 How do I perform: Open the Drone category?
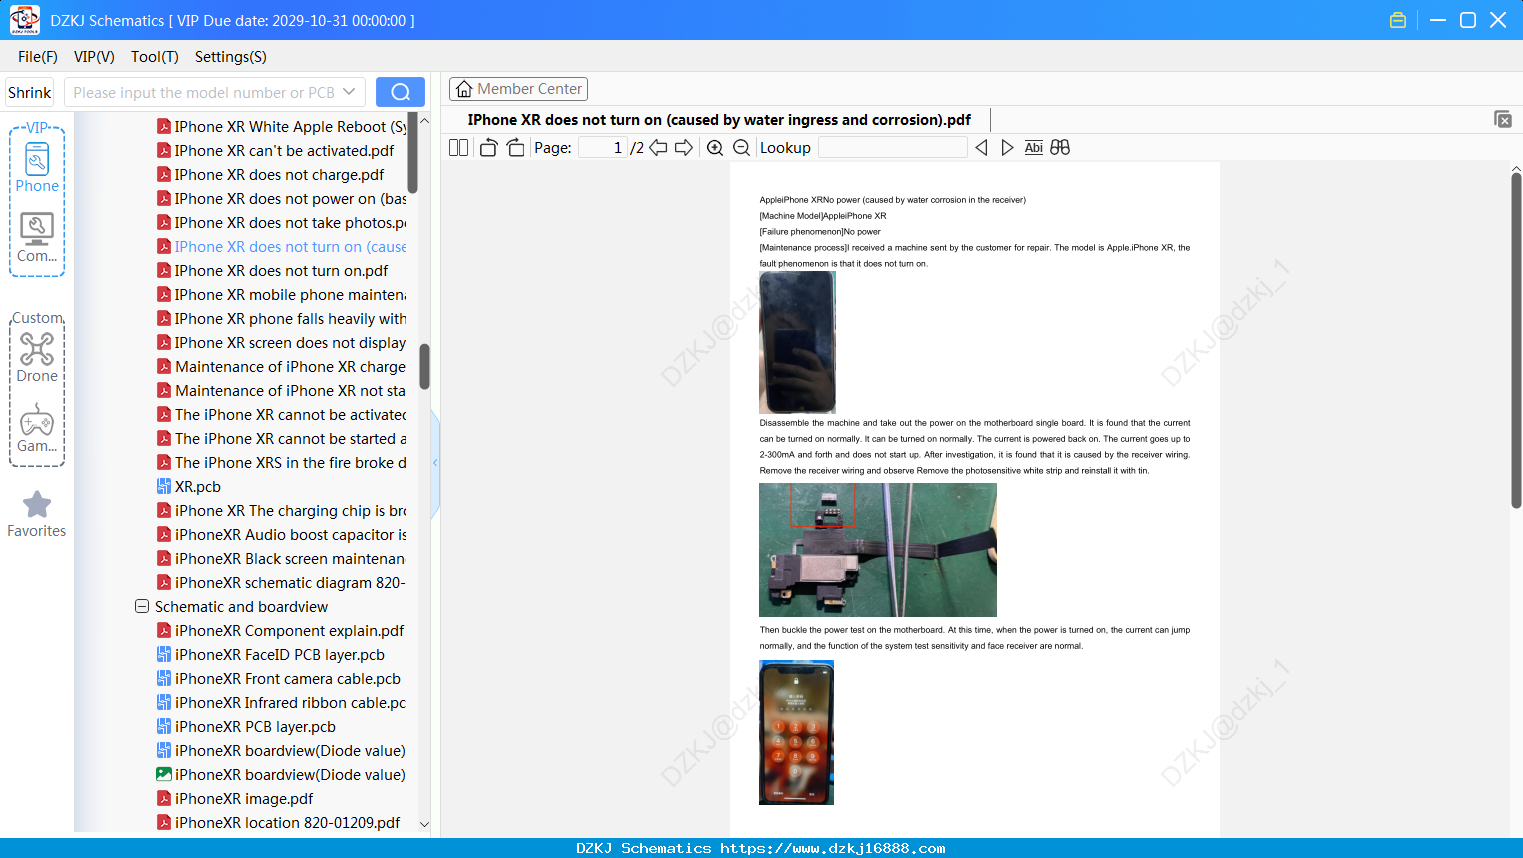click(37, 357)
